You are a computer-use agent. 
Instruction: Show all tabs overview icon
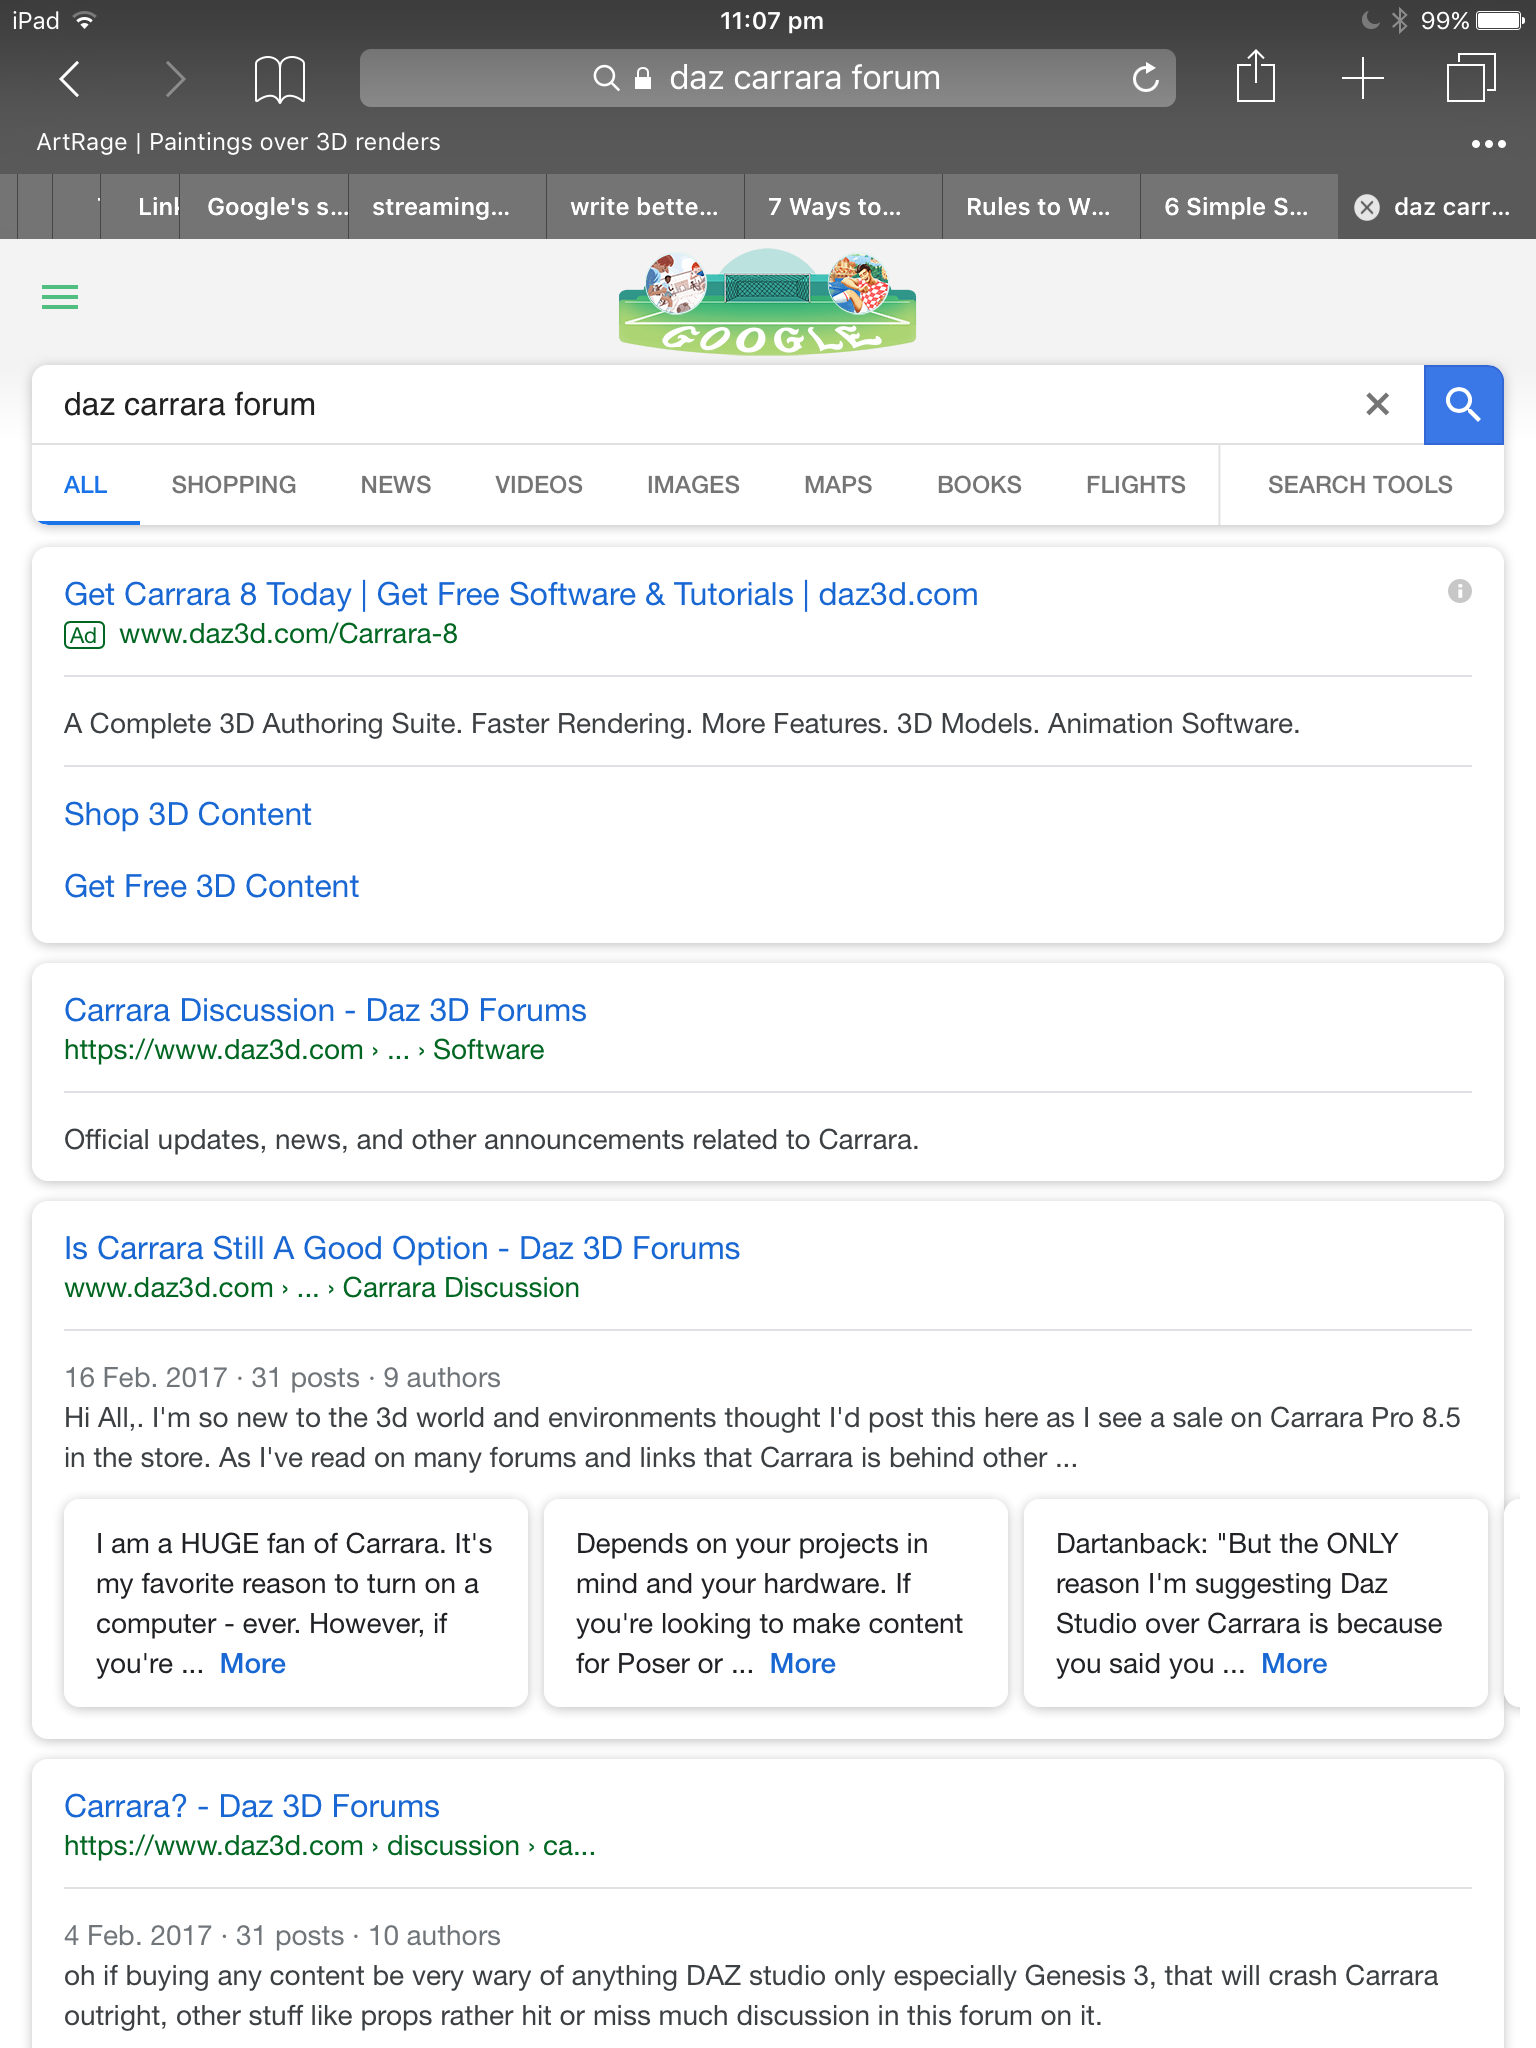point(1470,78)
